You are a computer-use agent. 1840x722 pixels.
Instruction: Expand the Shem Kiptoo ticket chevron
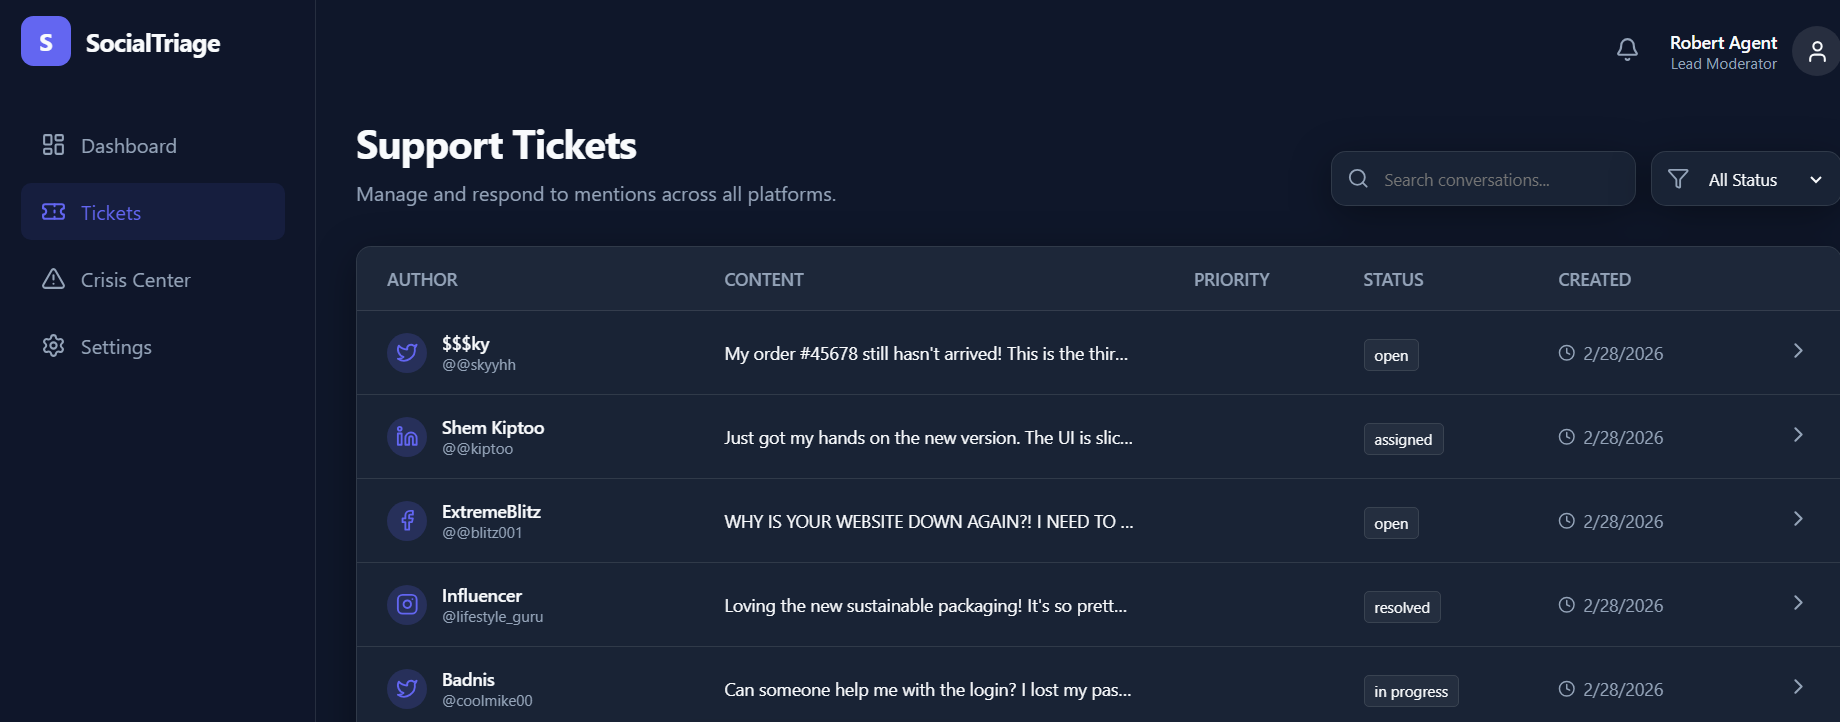point(1798,435)
